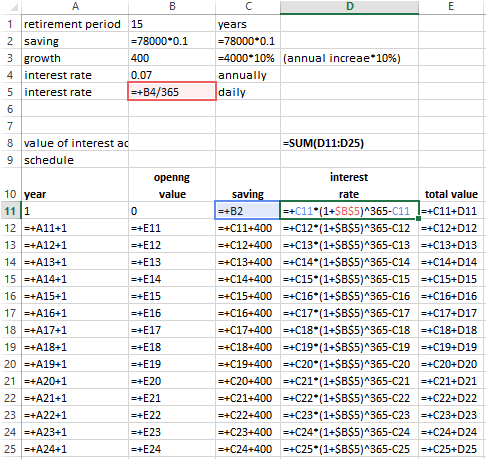Click cell =+C25+D25
This screenshot has width=487, height=460.
coord(451,449)
